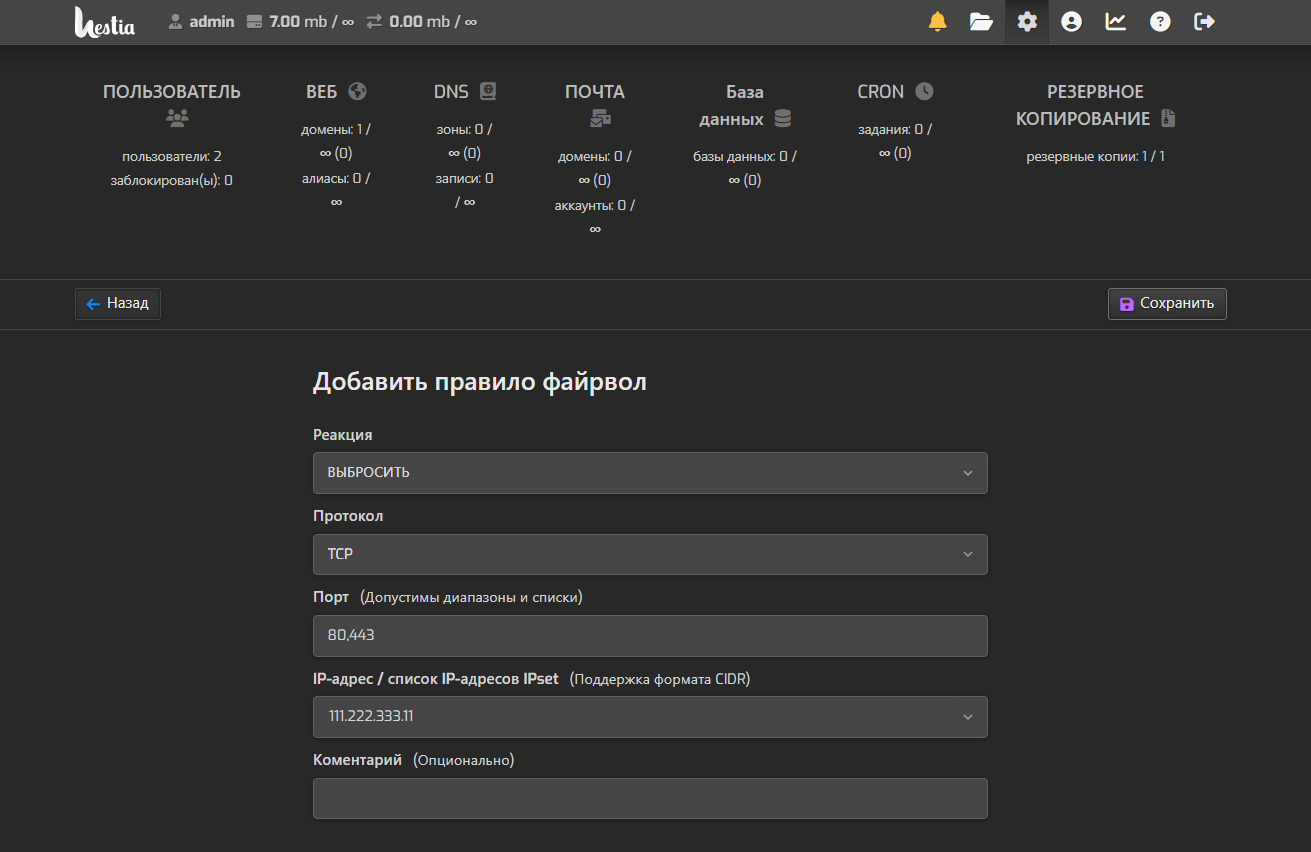Click the disk usage icon in header
This screenshot has height=852, width=1311.
pos(254,21)
